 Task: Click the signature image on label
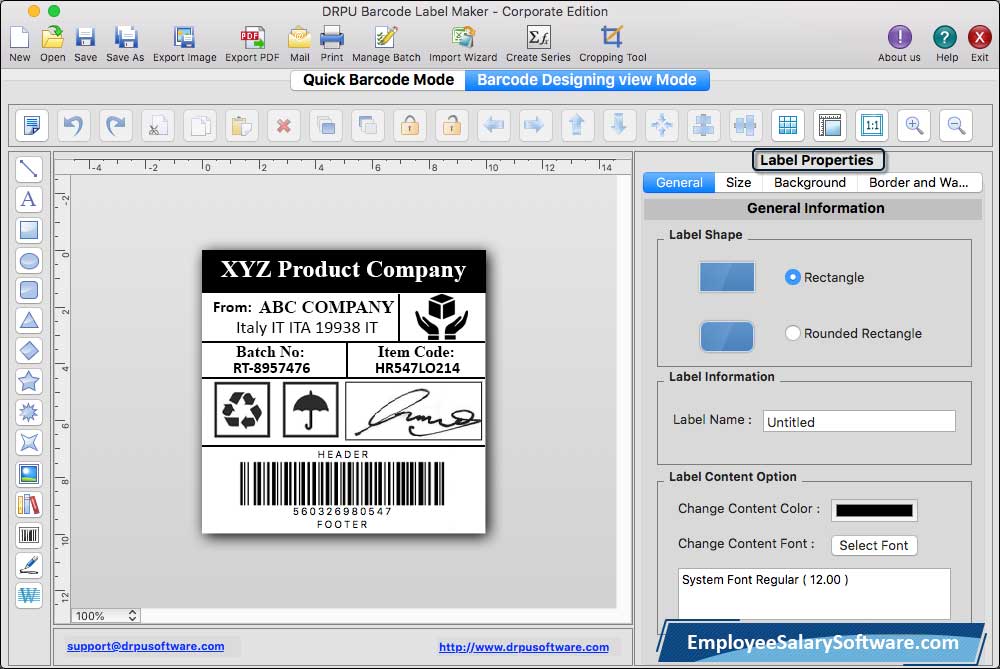pyautogui.click(x=413, y=411)
